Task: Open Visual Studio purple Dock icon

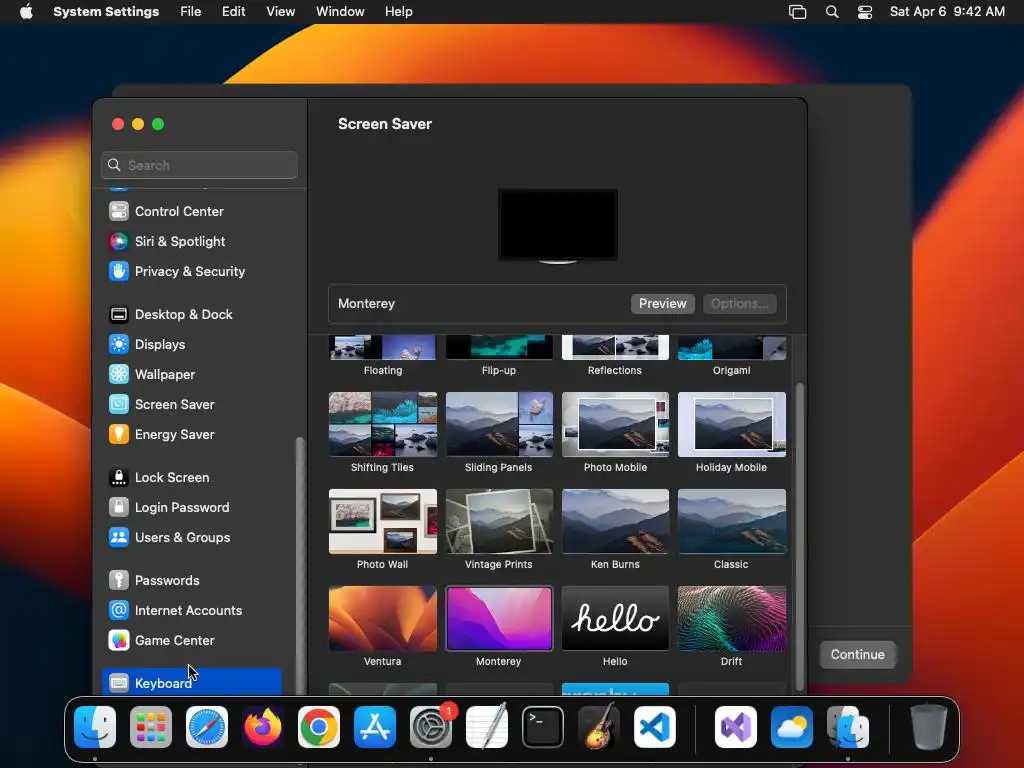Action: point(736,727)
